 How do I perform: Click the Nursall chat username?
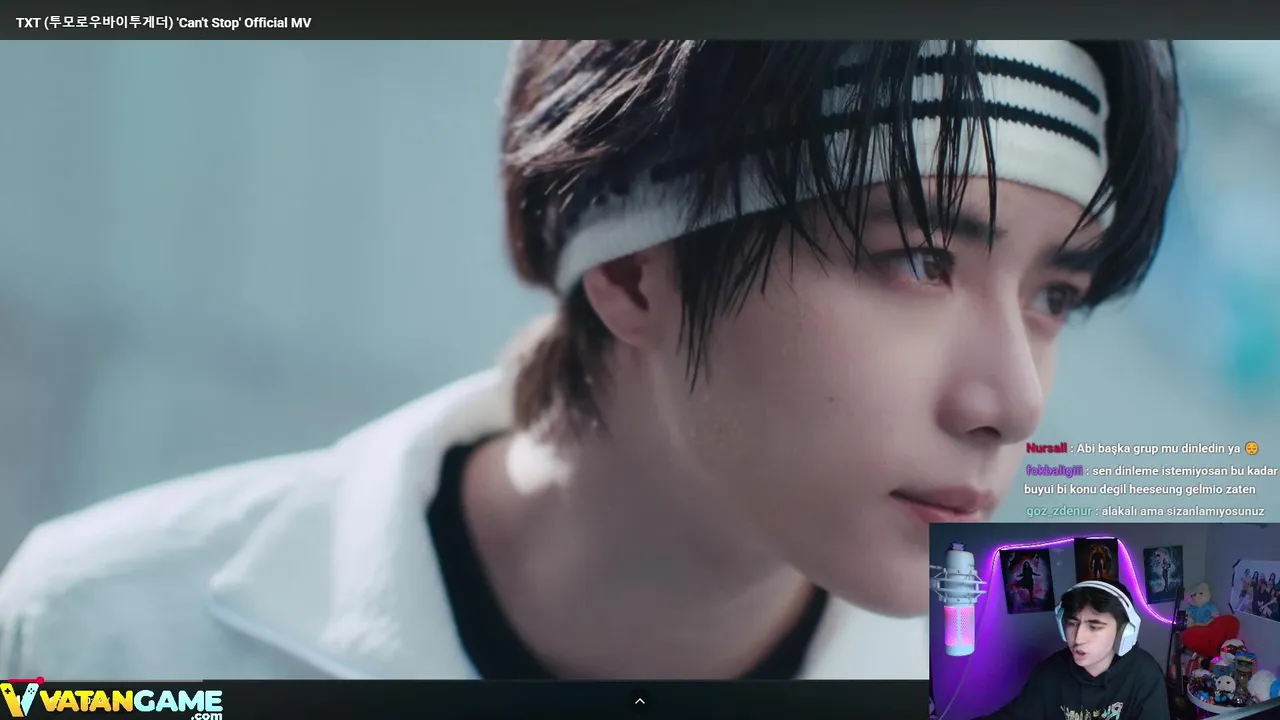click(1046, 449)
